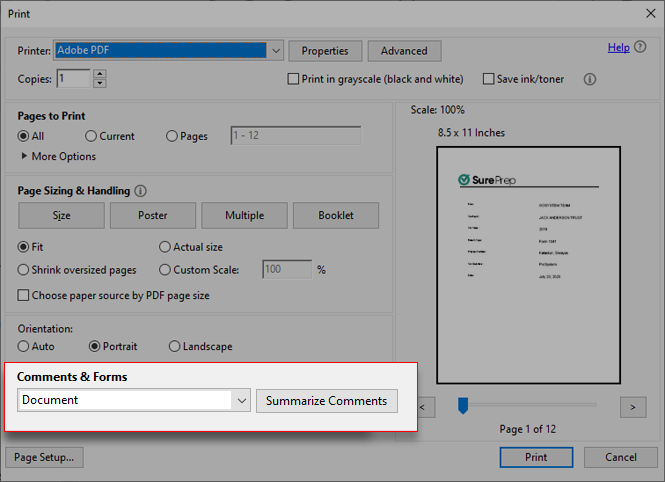This screenshot has width=665, height=482.
Task: Expand More Options under Pages to Print
Action: (x=25, y=157)
